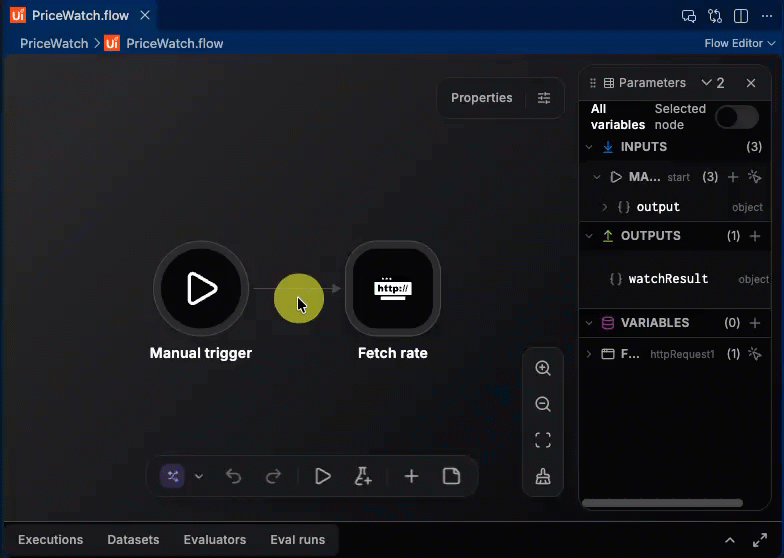The height and width of the screenshot is (558, 784).
Task: Add a new node with plus
Action: 411,476
